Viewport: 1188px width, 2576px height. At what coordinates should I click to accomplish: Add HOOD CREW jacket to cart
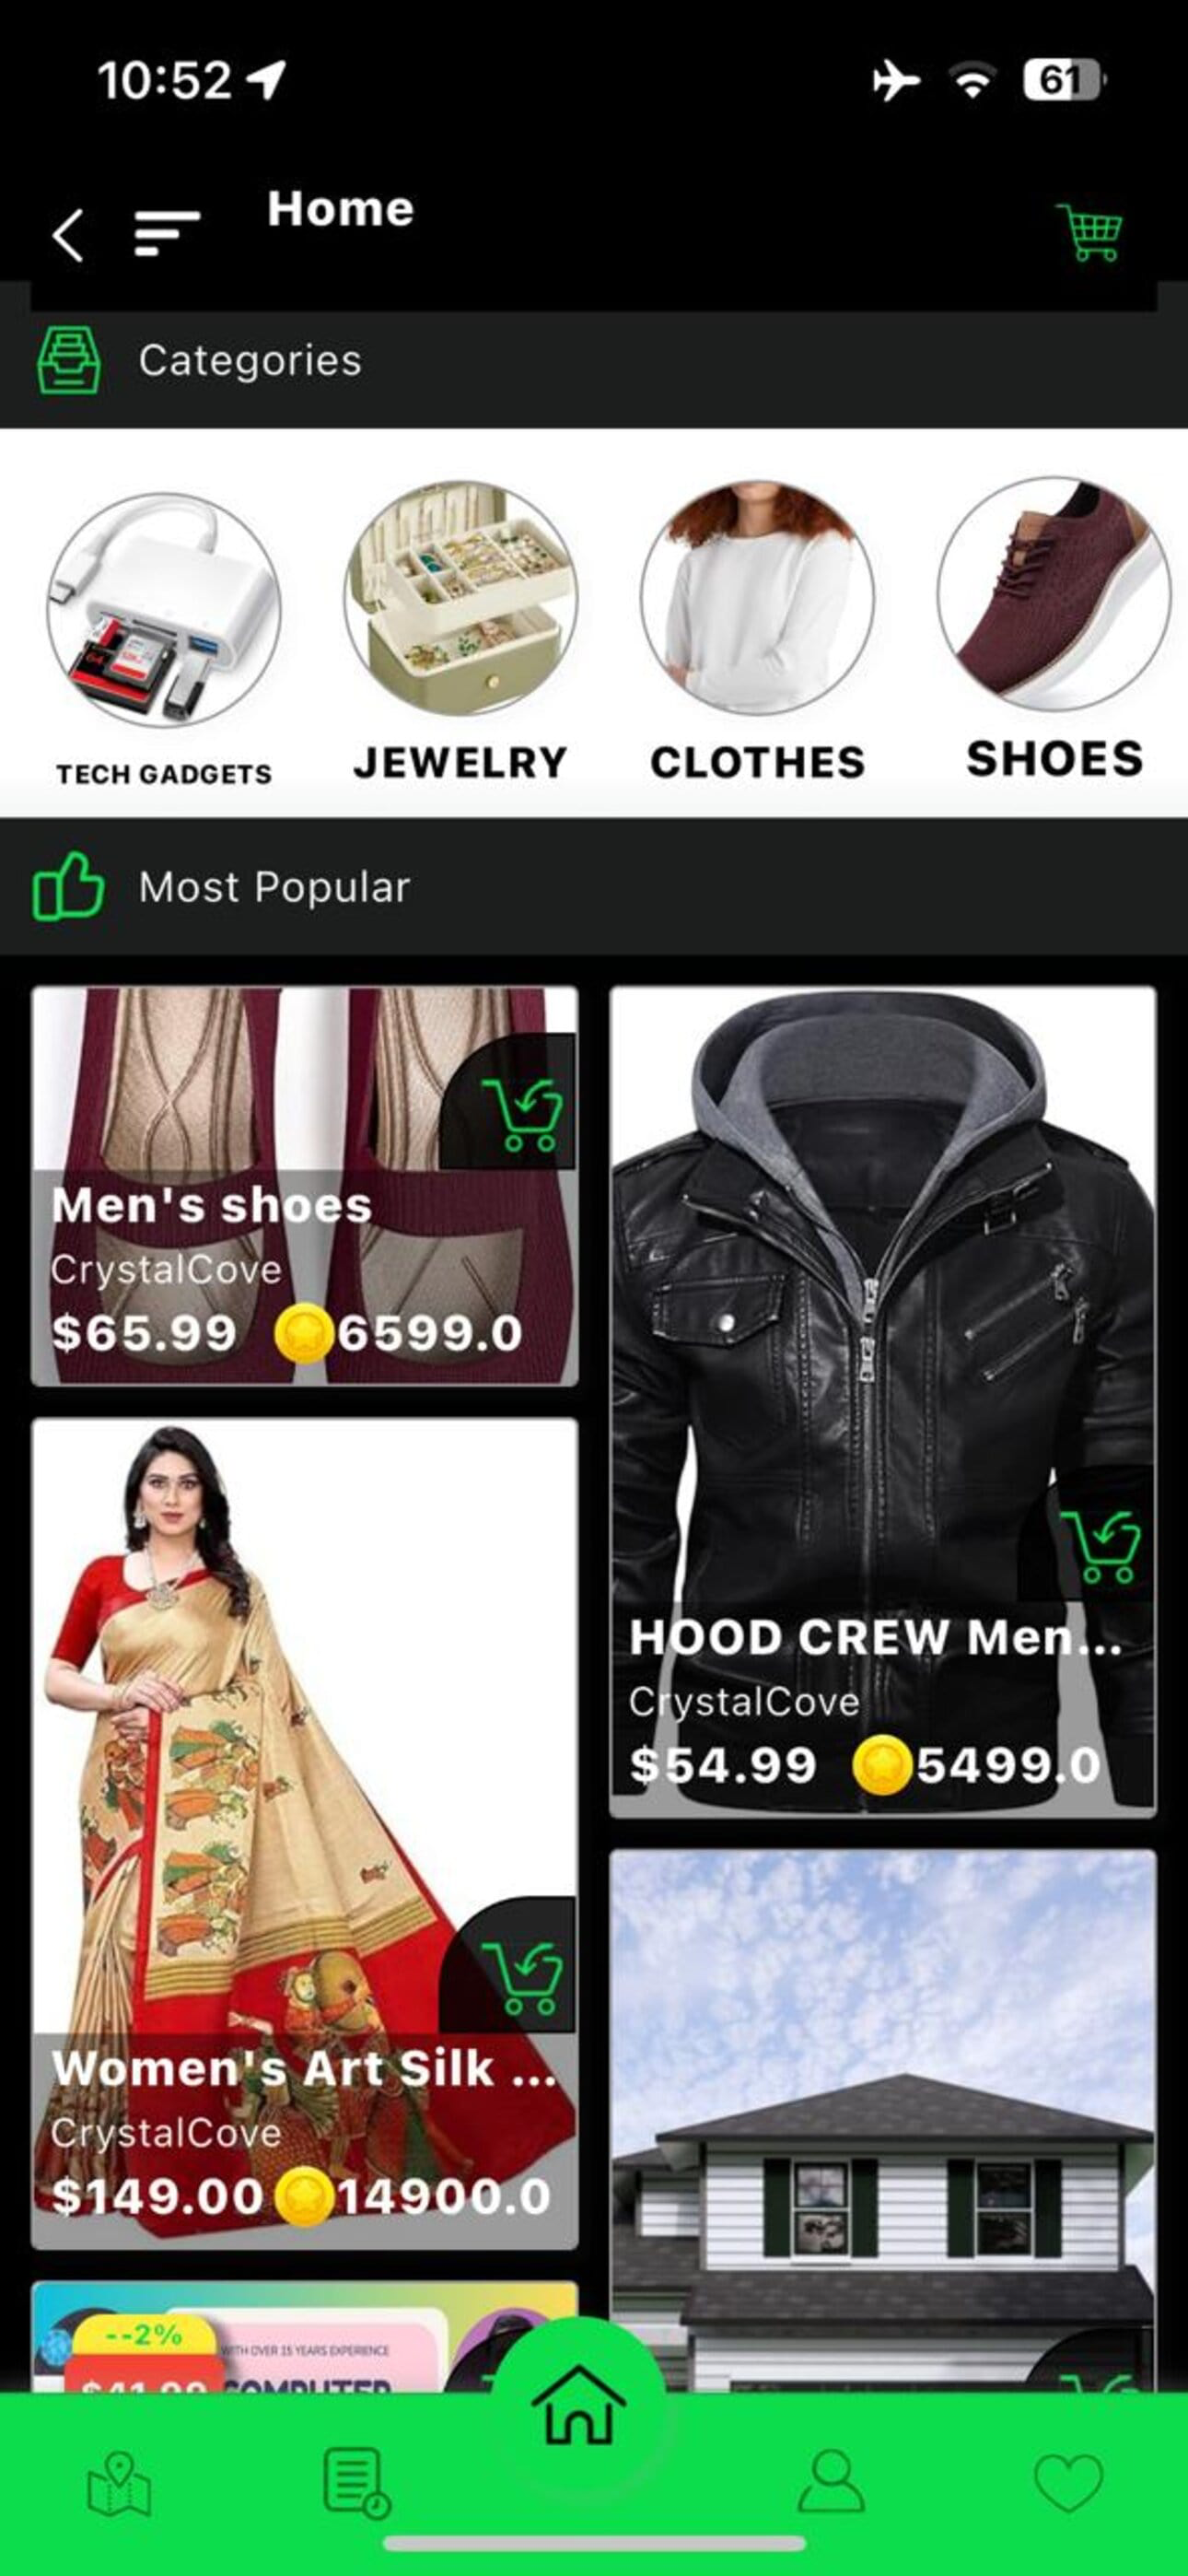tap(1100, 1546)
